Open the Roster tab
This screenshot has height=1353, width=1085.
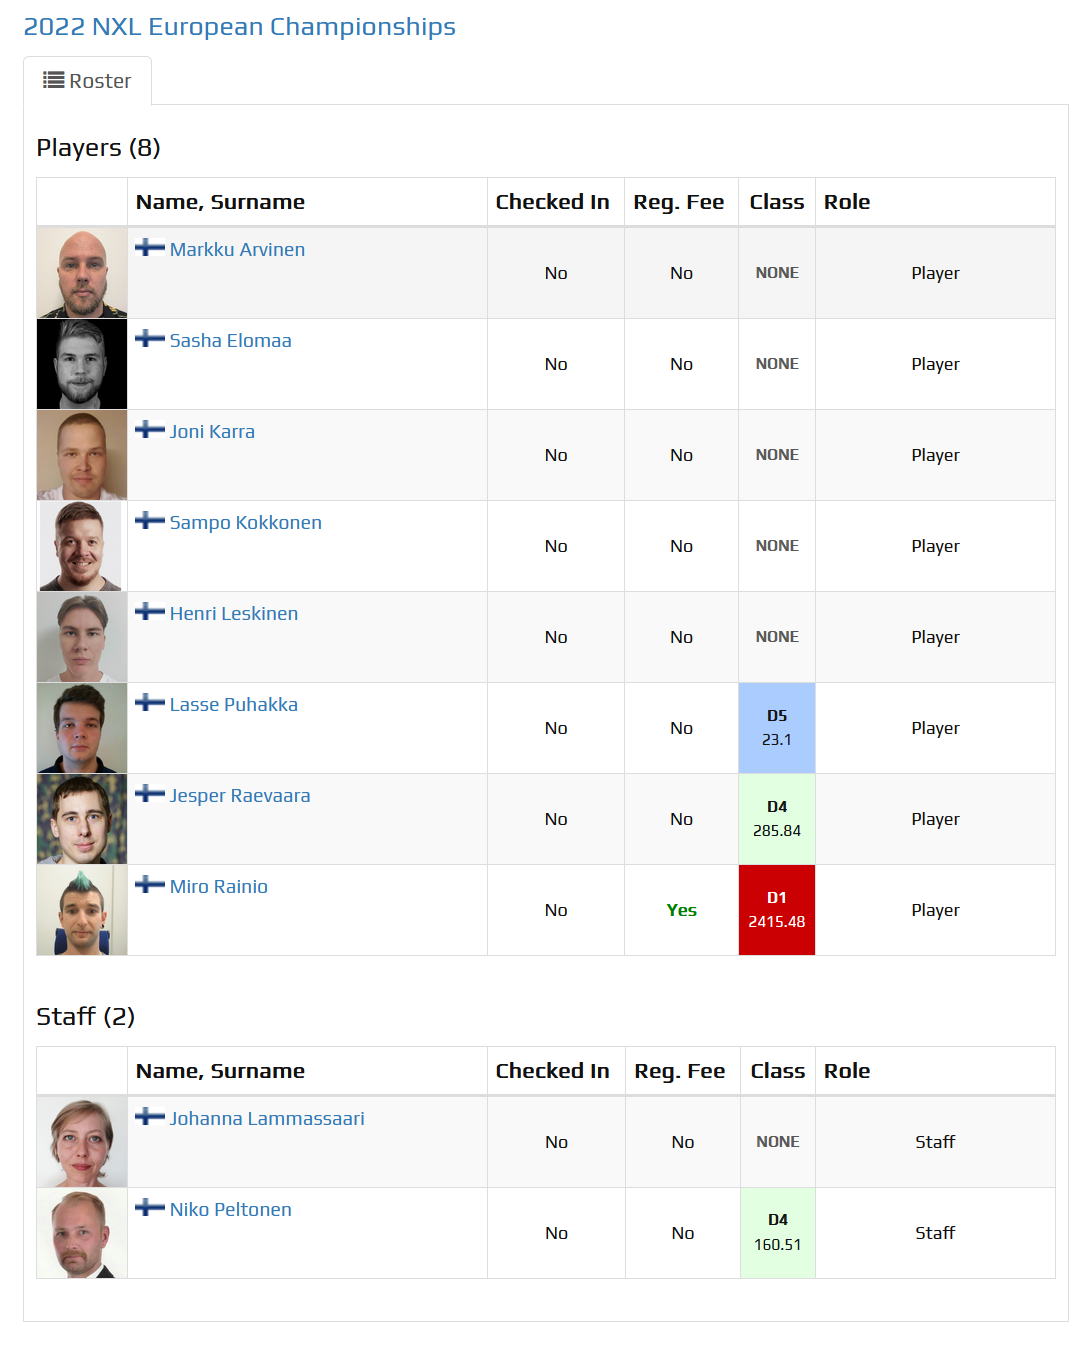87,81
